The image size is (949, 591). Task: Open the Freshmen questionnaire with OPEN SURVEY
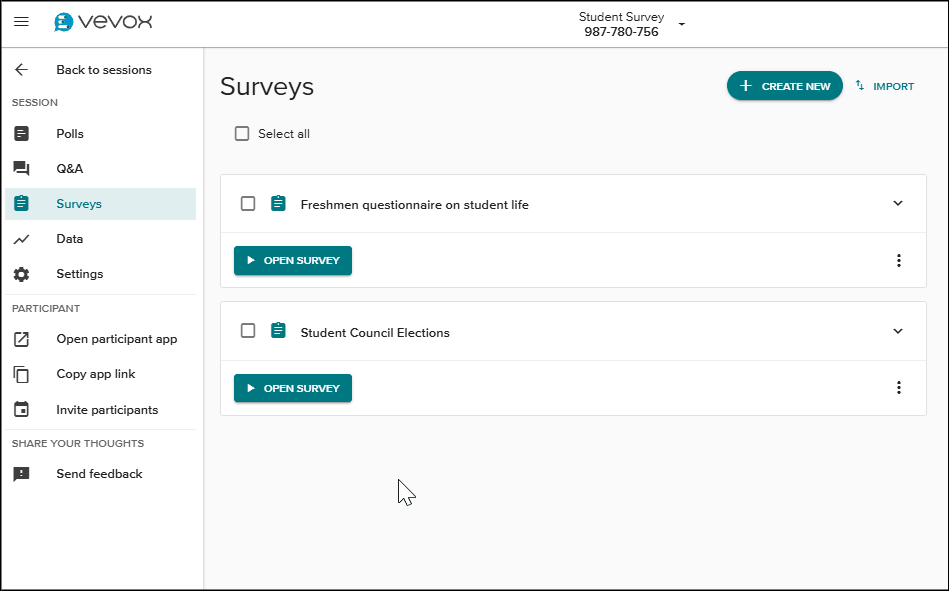(292, 260)
